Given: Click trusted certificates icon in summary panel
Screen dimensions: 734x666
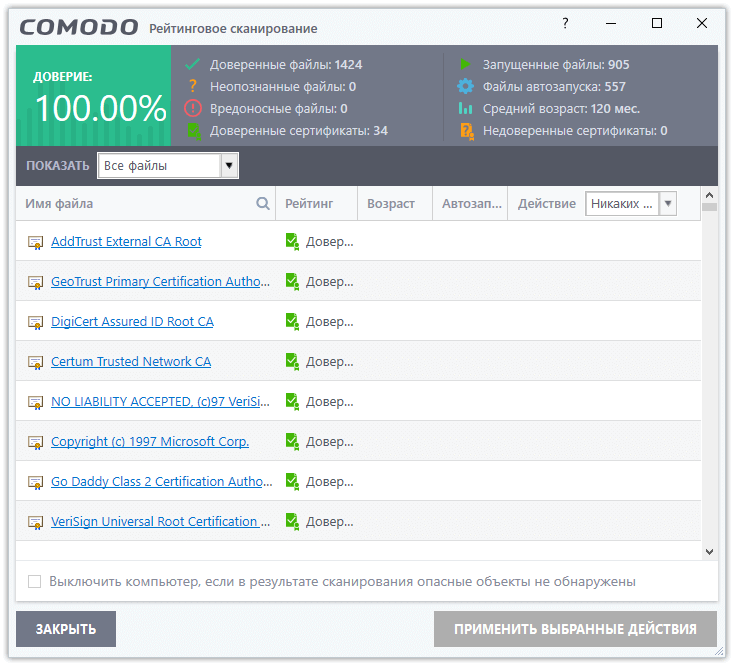Looking at the screenshot, I should point(194,132).
